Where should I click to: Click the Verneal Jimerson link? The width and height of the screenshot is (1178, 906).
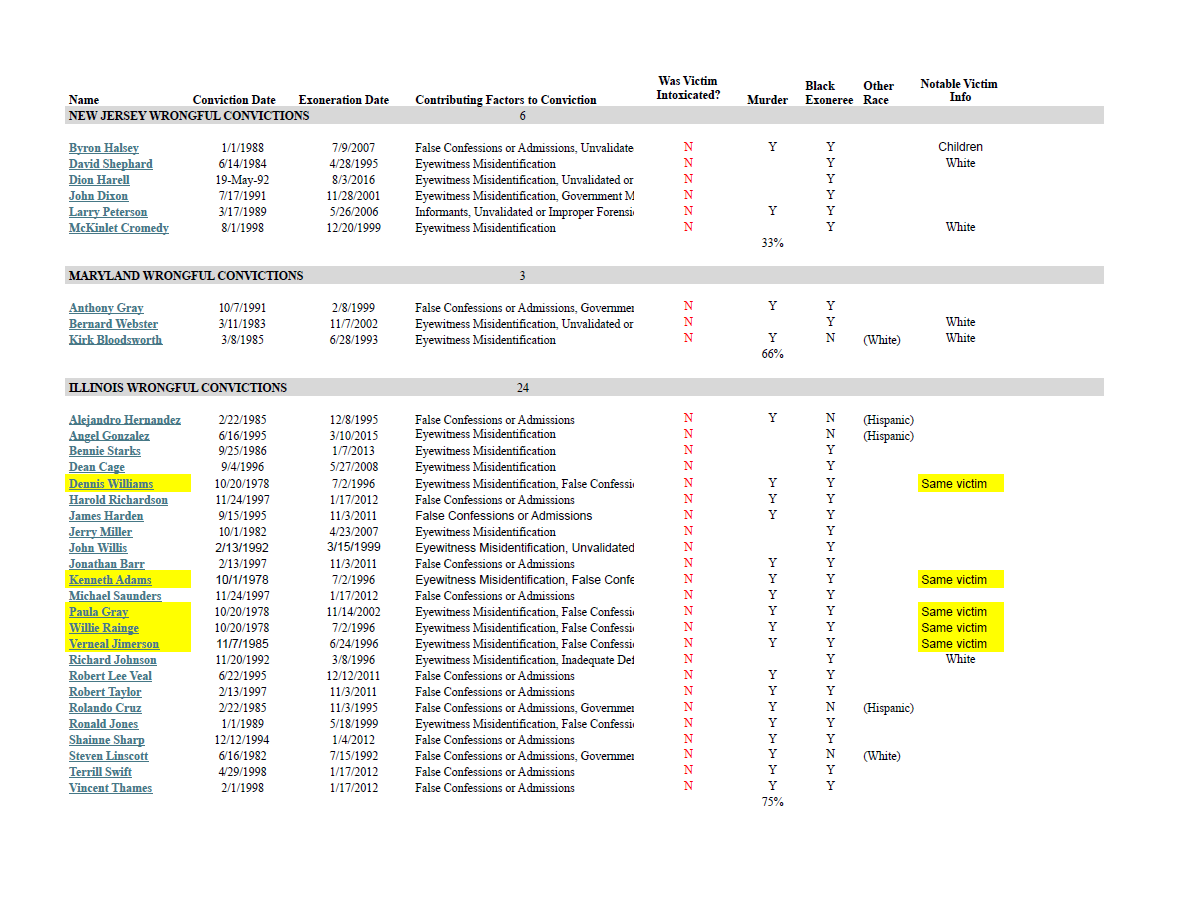(114, 644)
